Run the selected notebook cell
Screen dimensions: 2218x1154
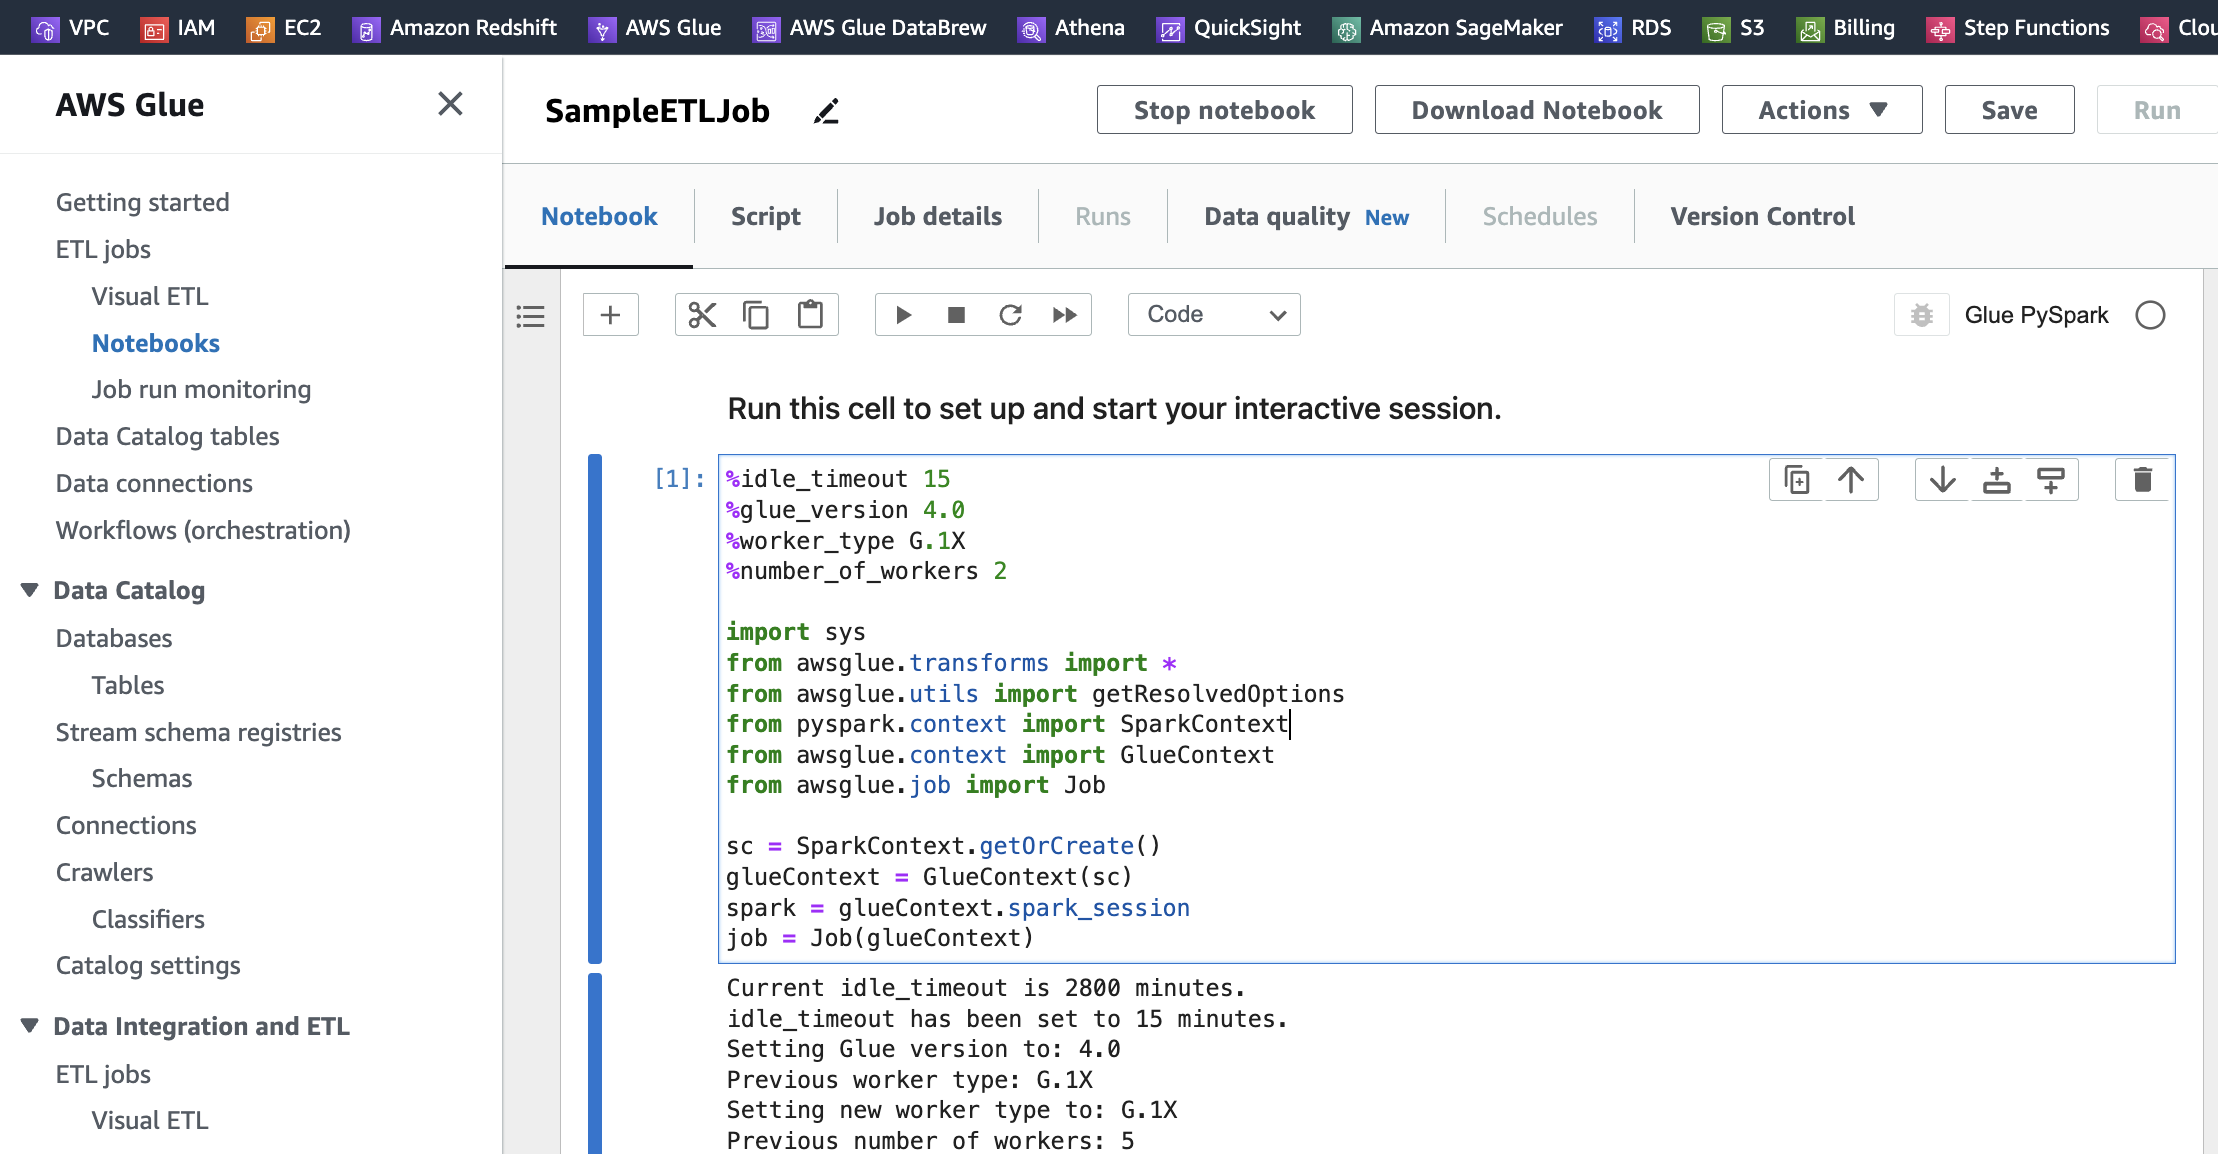click(903, 314)
